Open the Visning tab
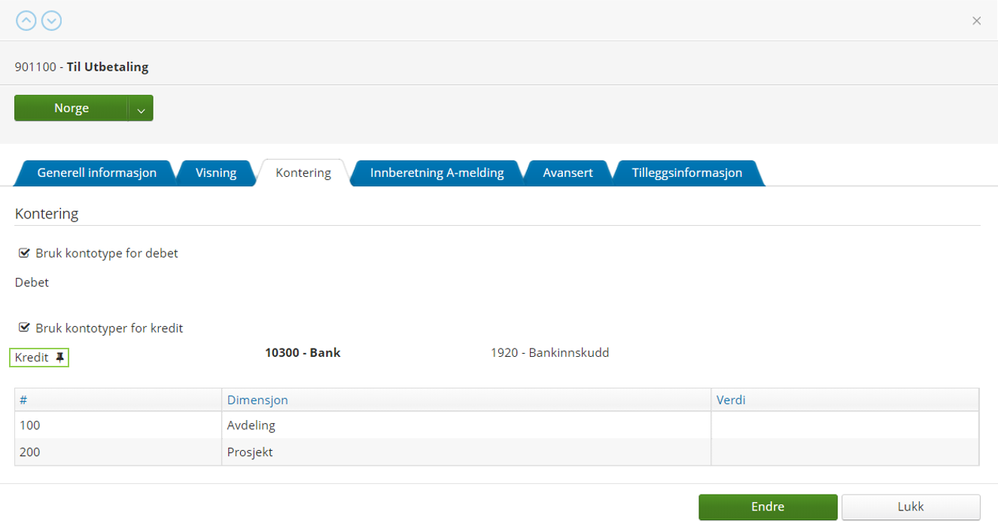 [x=216, y=173]
